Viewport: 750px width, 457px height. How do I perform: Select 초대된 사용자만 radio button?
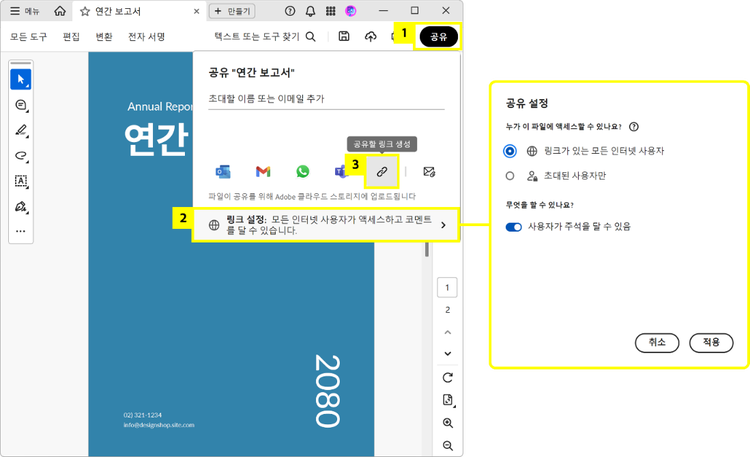pyautogui.click(x=510, y=176)
